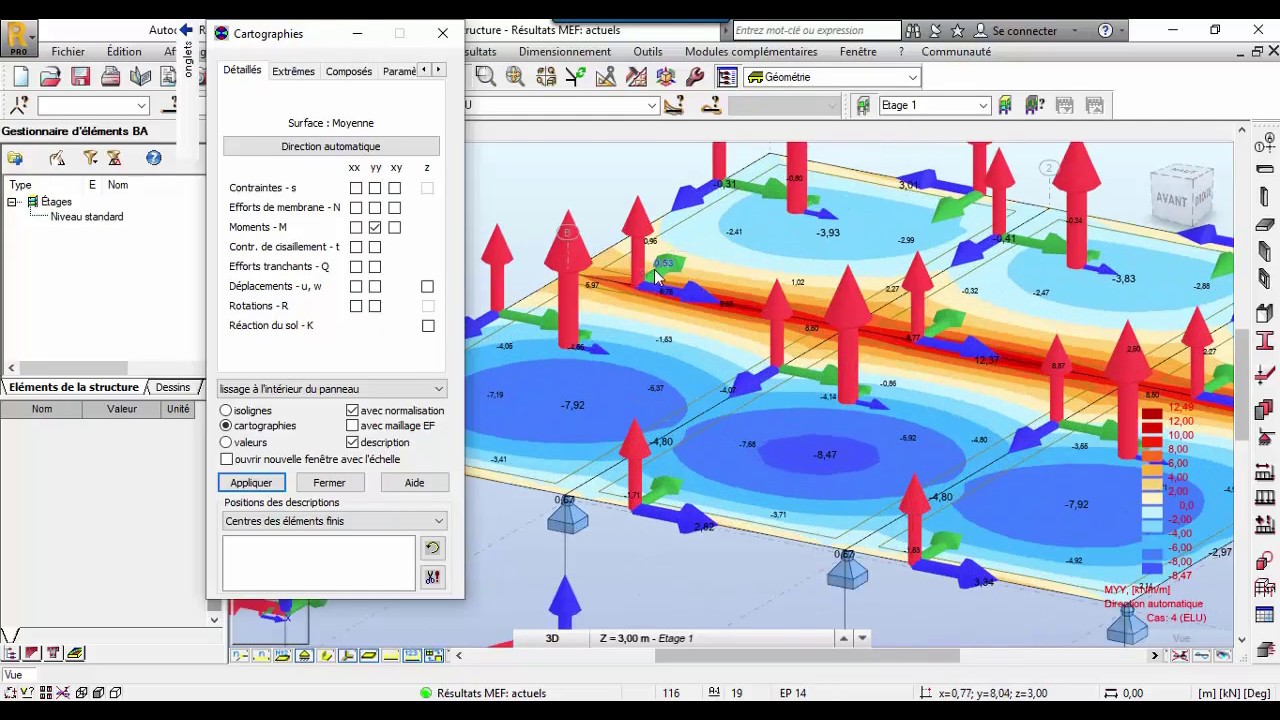Click the favorites star icon in title bar

(958, 31)
